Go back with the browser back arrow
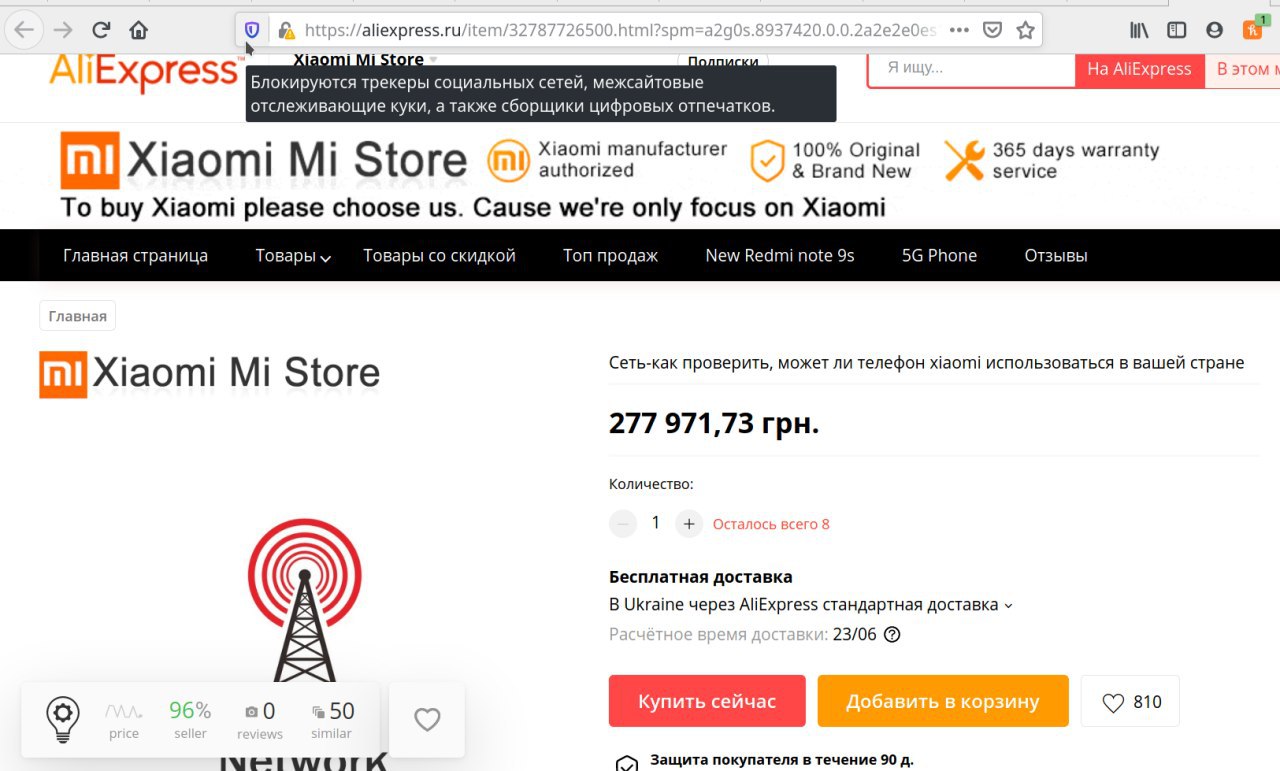 [x=24, y=30]
